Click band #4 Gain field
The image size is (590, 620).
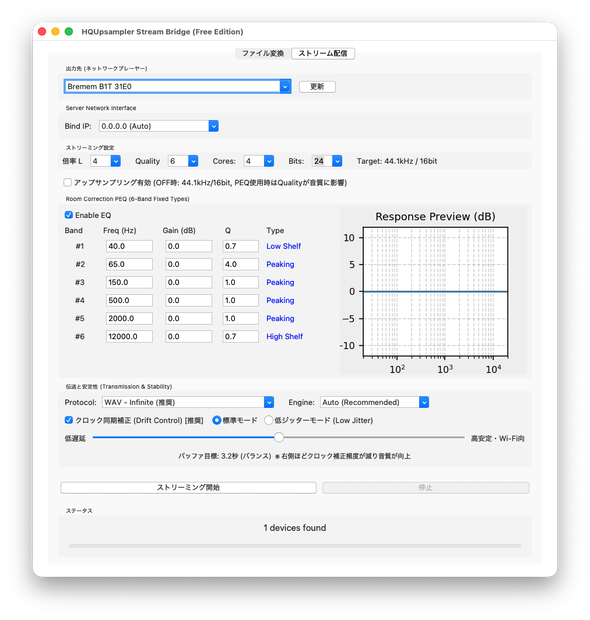click(x=189, y=301)
